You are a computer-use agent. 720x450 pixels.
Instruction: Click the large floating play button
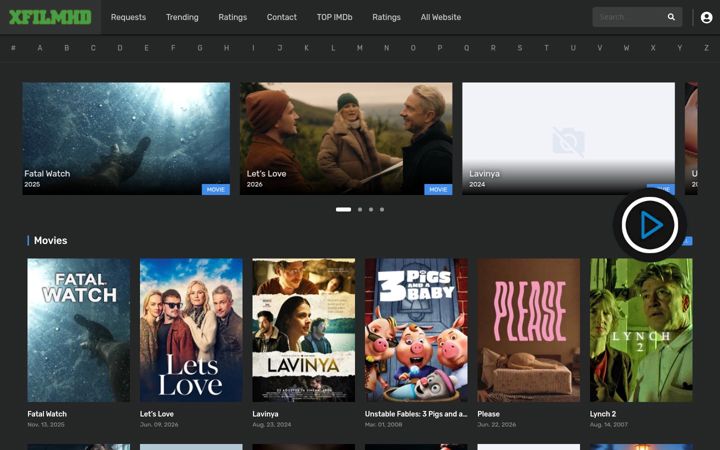[650, 225]
